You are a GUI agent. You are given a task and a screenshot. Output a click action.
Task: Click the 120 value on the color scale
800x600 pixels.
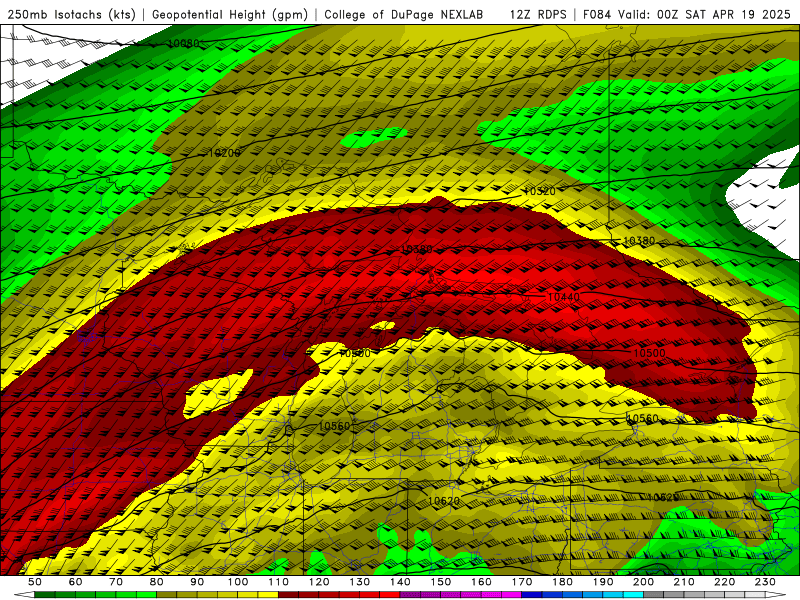pyautogui.click(x=319, y=582)
